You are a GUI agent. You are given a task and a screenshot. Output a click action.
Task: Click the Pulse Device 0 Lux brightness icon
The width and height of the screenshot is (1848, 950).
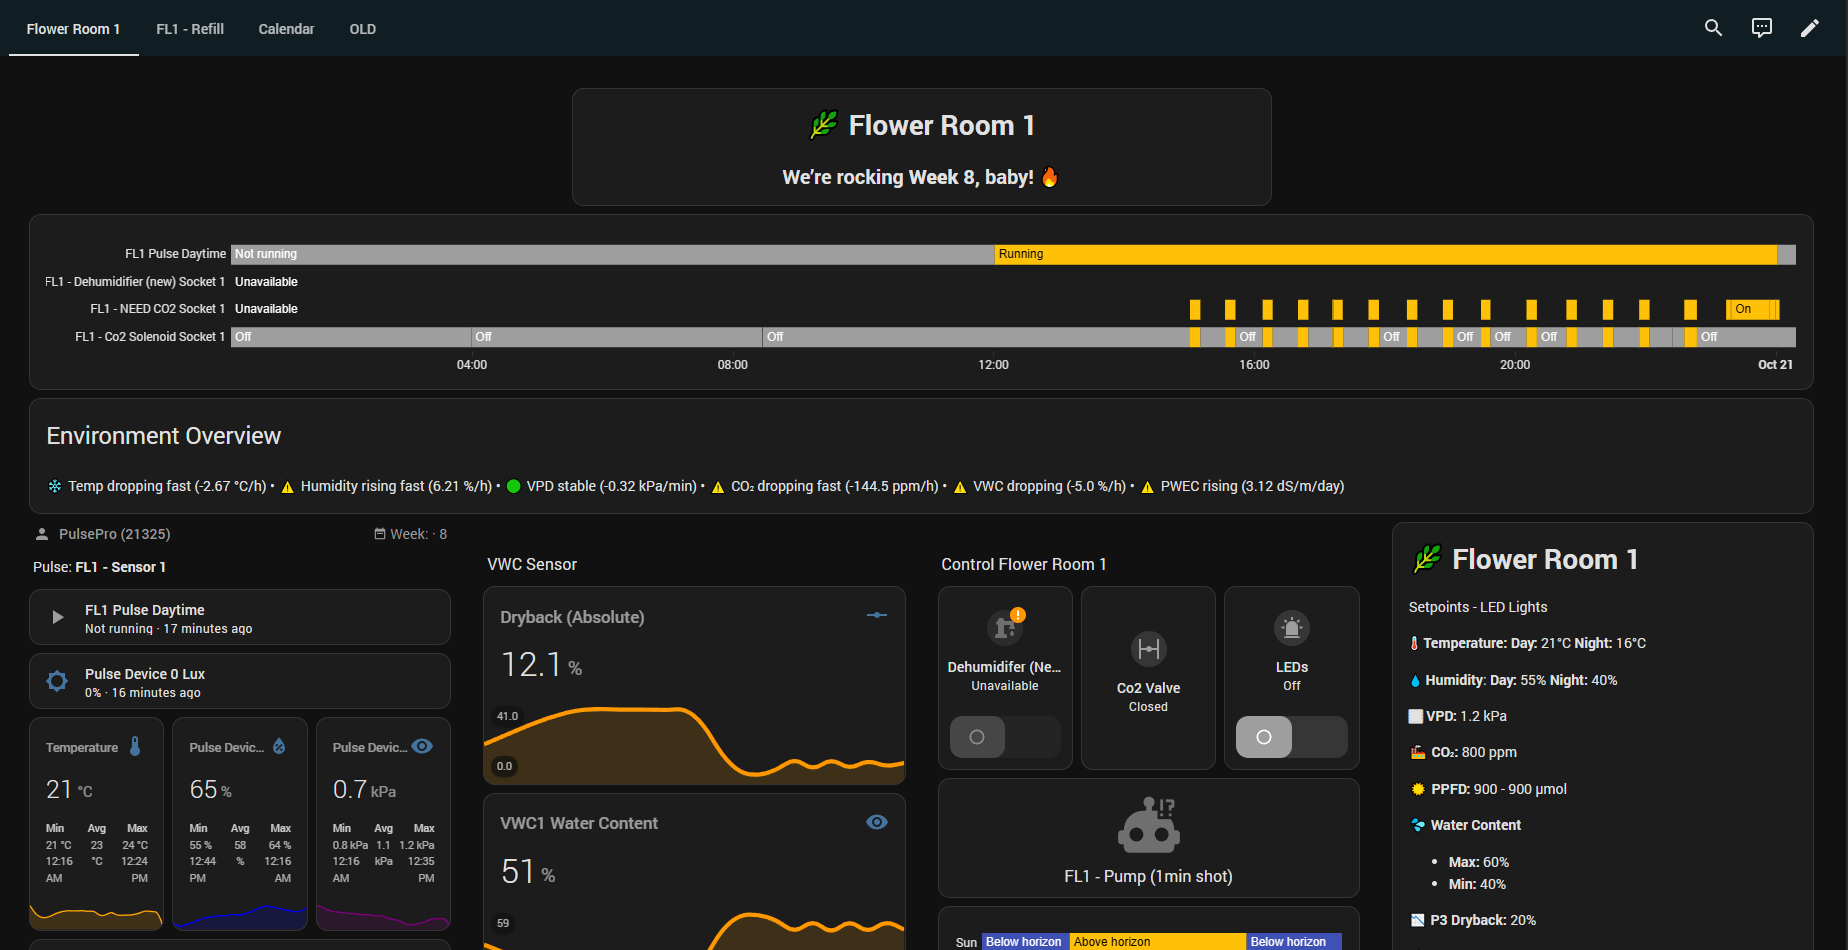[x=57, y=682]
